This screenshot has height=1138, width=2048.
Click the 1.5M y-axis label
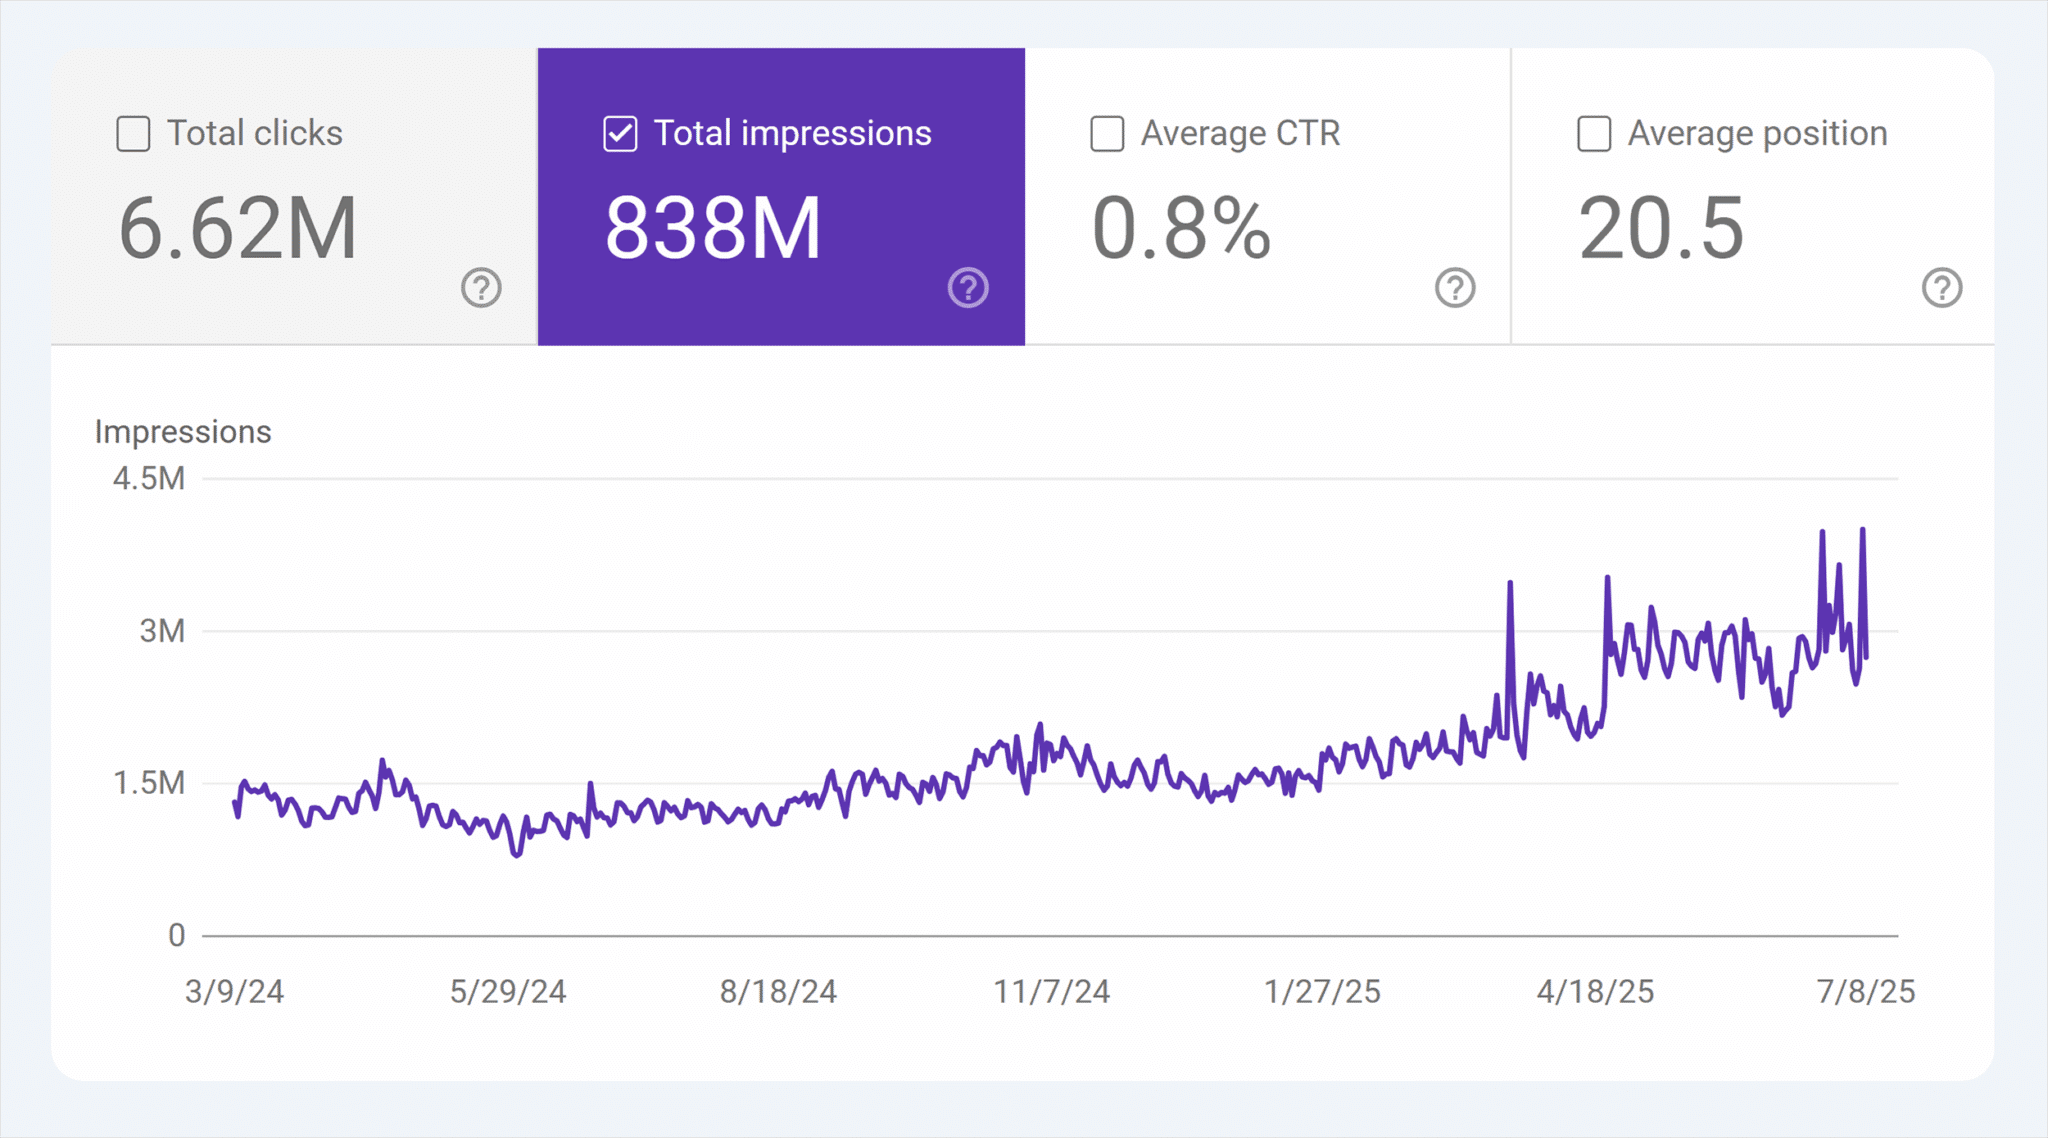[x=149, y=783]
